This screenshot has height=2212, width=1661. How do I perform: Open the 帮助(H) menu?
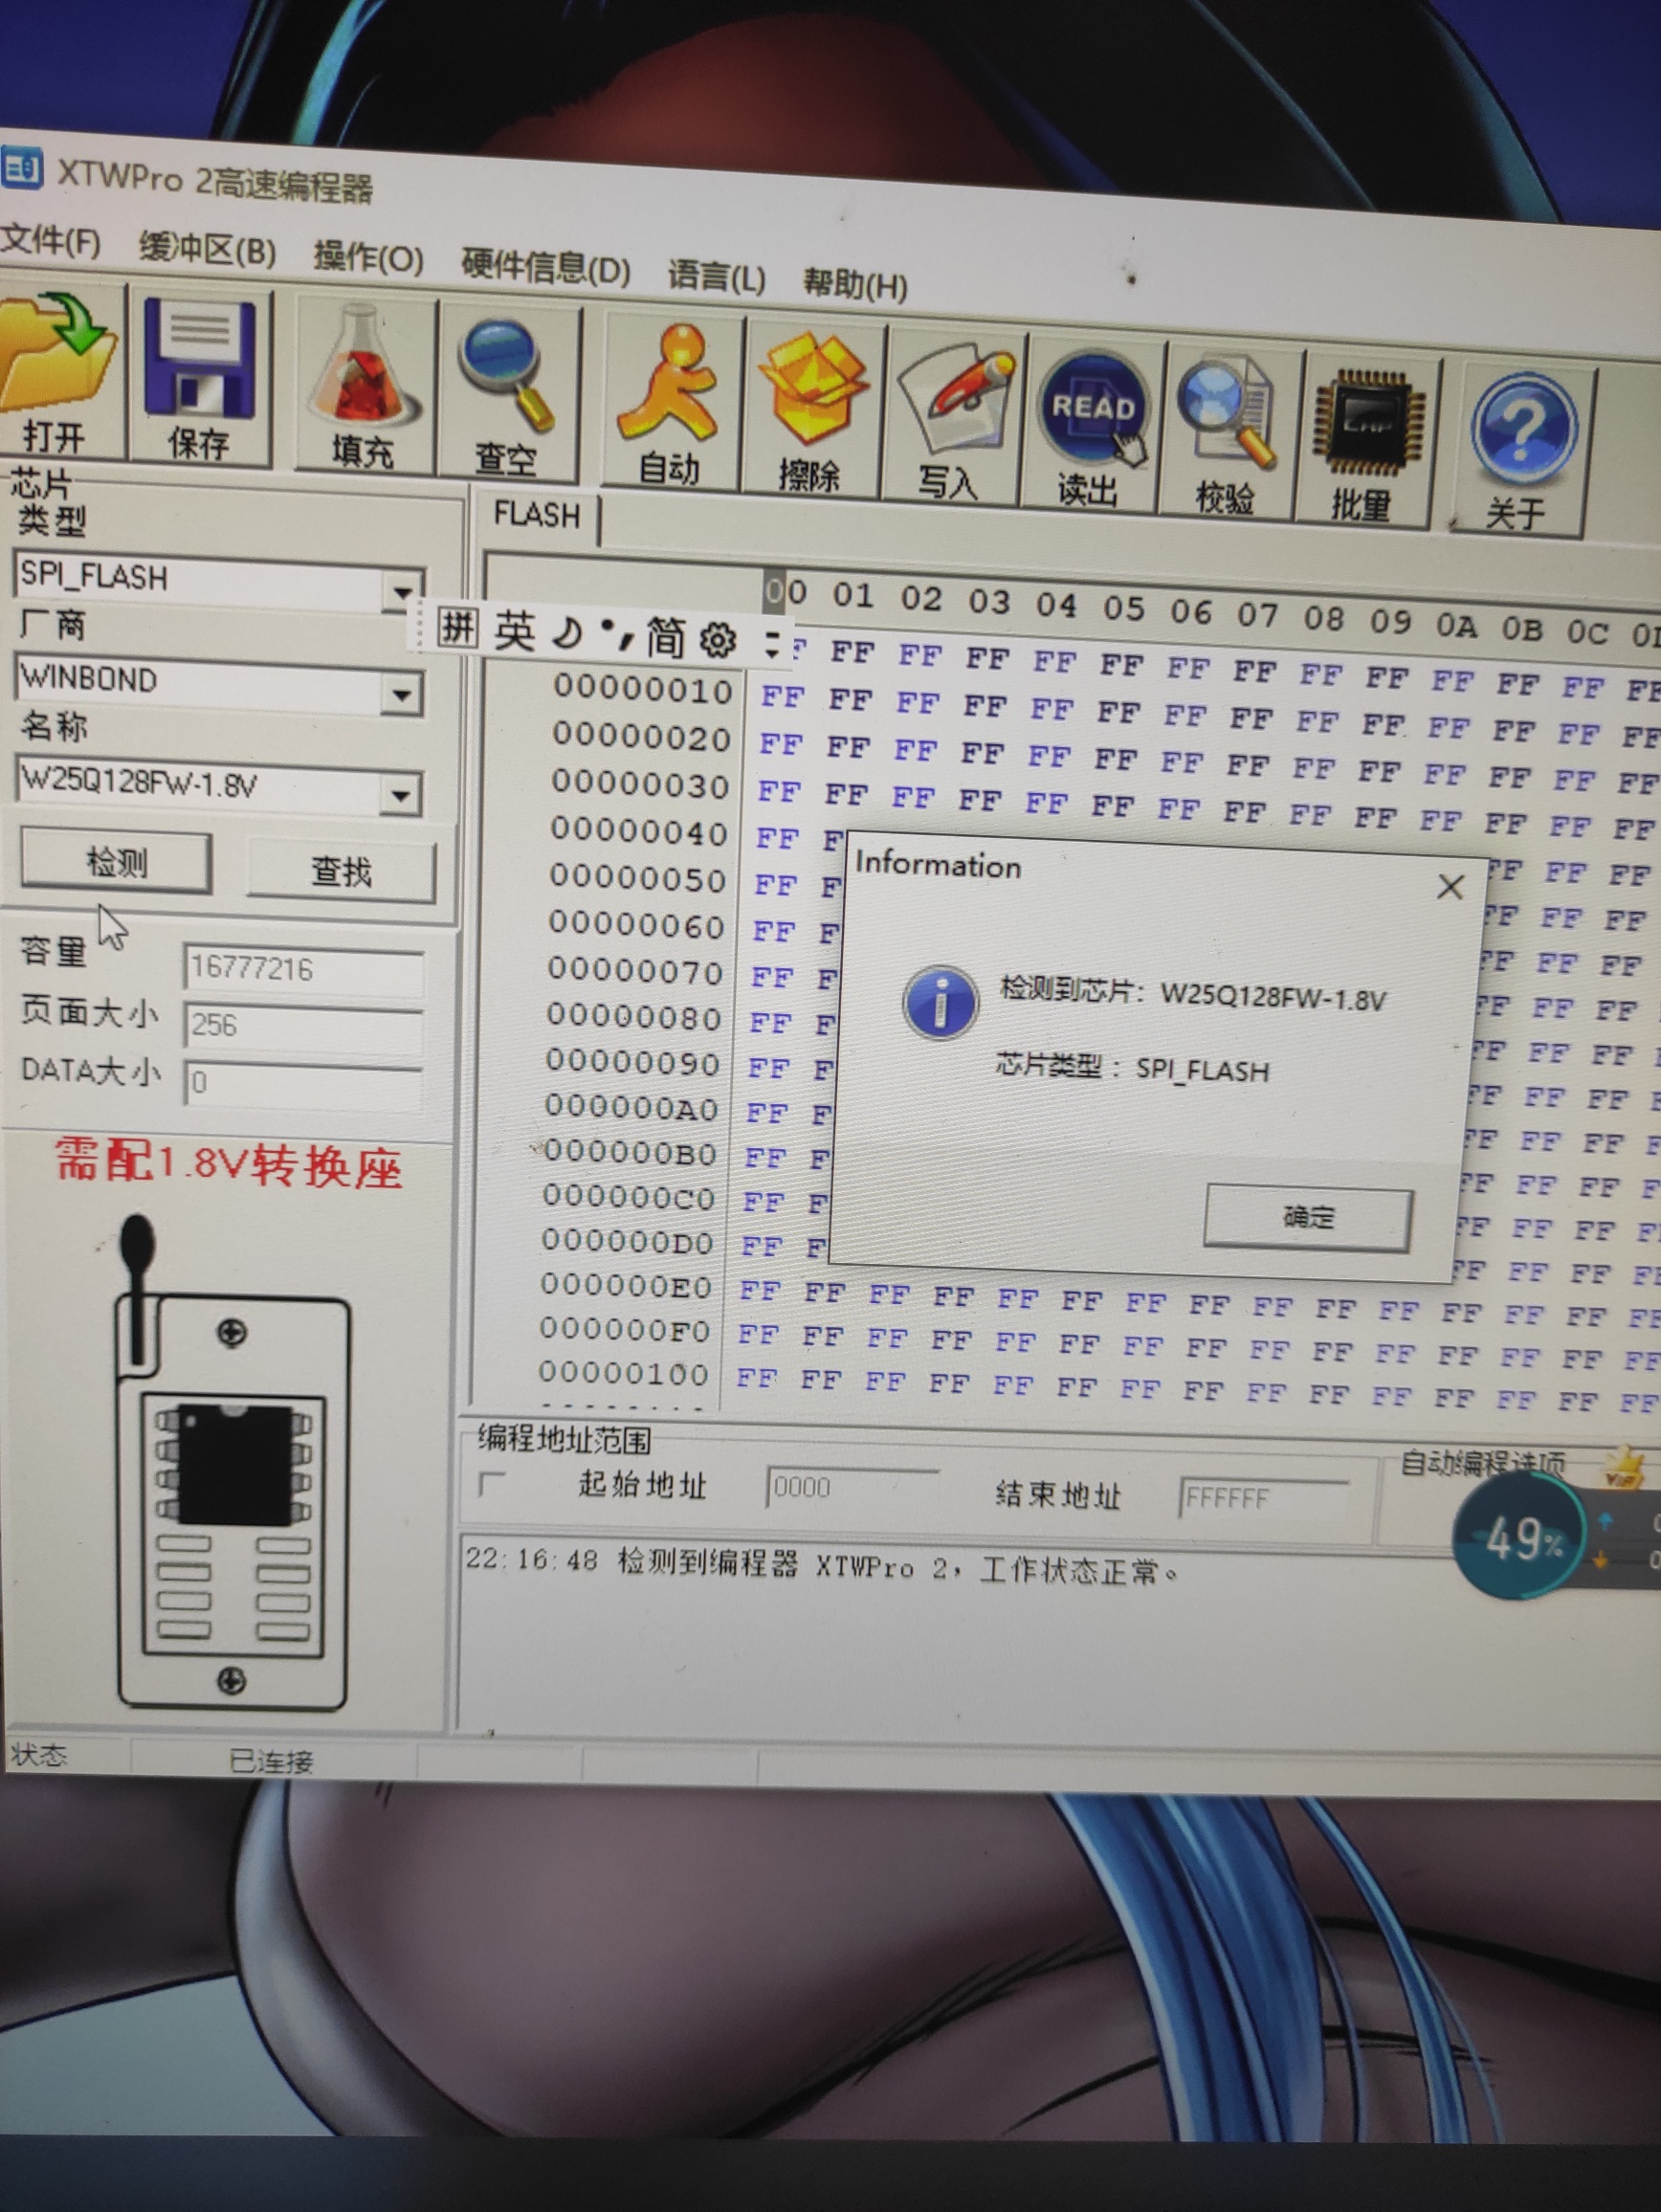click(x=855, y=284)
